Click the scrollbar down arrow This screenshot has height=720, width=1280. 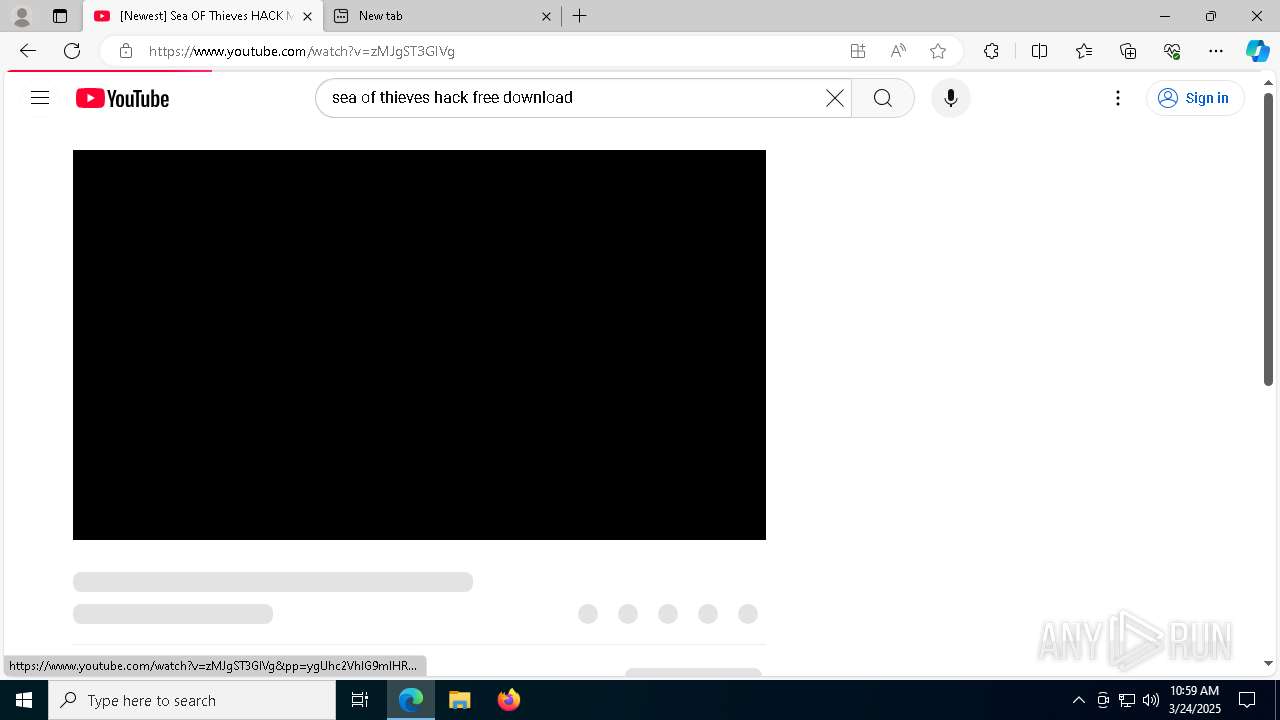pyautogui.click(x=1268, y=663)
